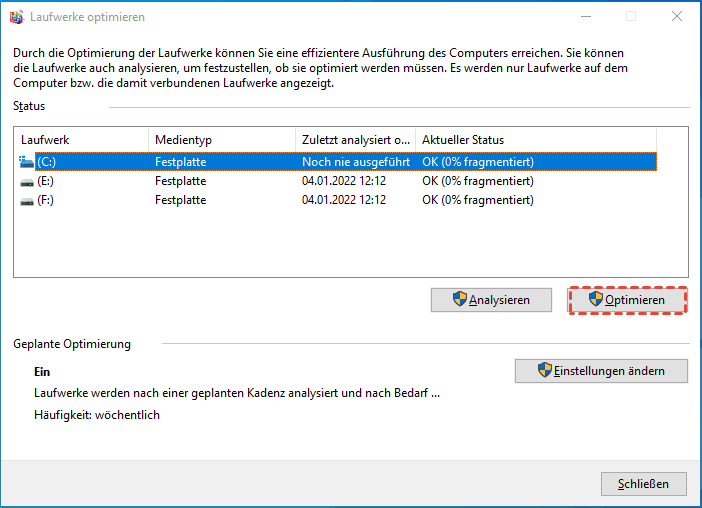Close dialog with Schließen button
This screenshot has height=508, width=702.
point(643,484)
